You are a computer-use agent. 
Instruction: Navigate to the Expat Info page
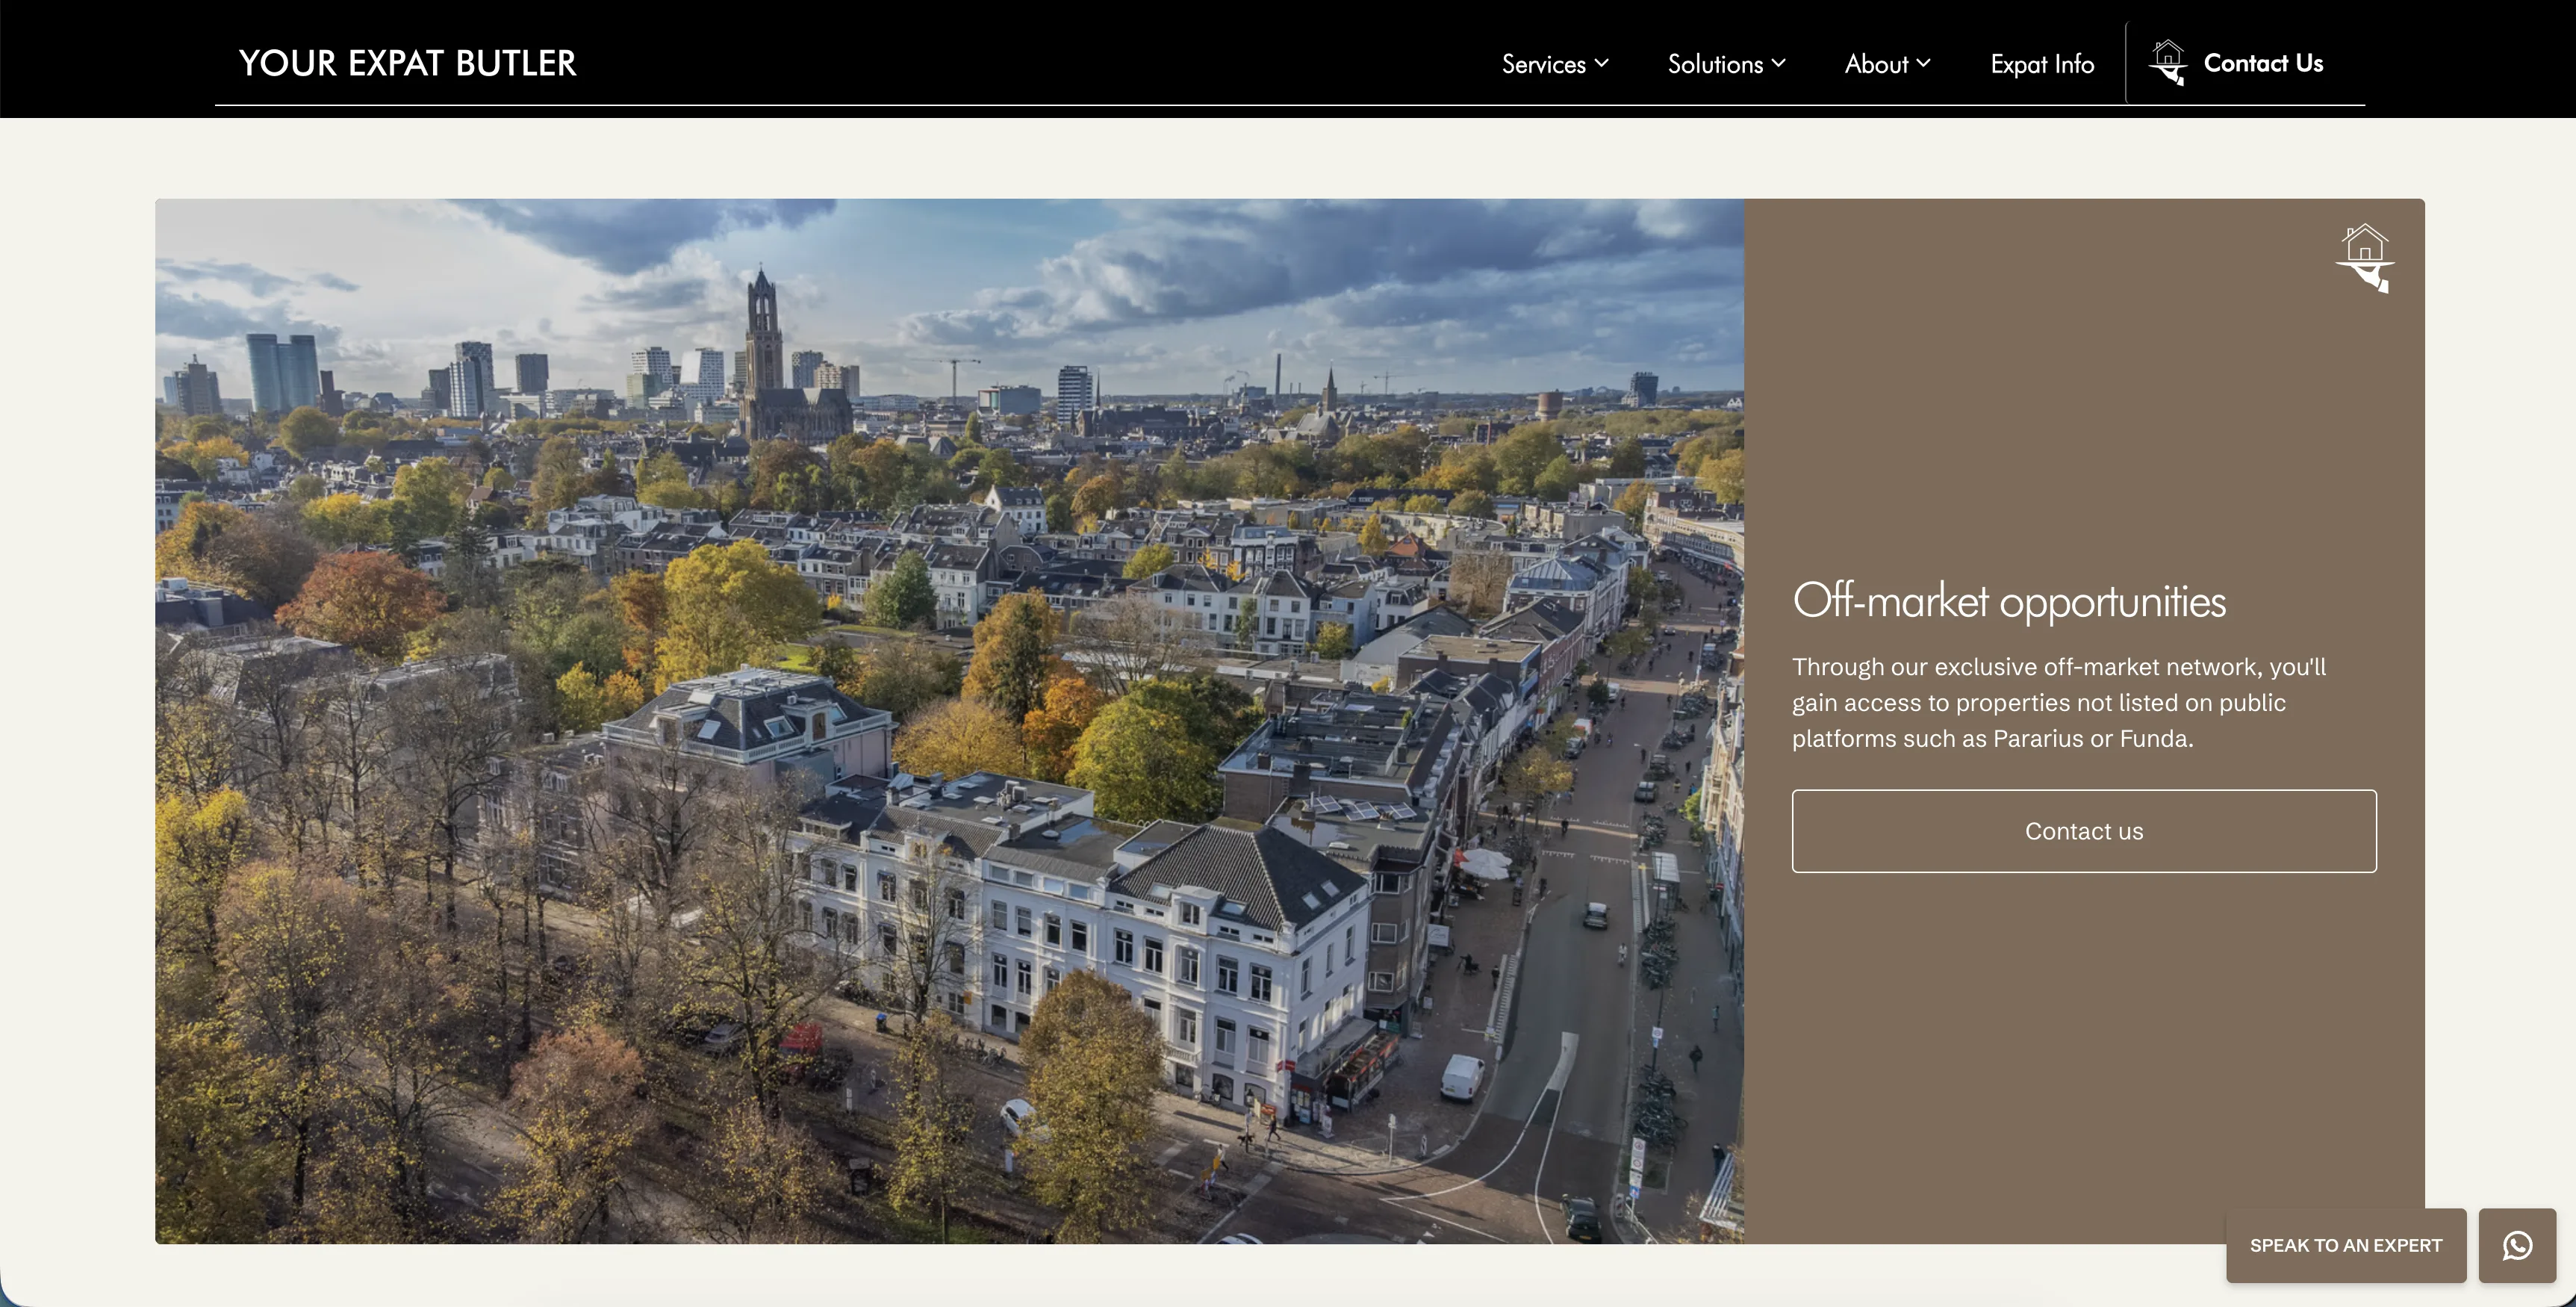2042,63
